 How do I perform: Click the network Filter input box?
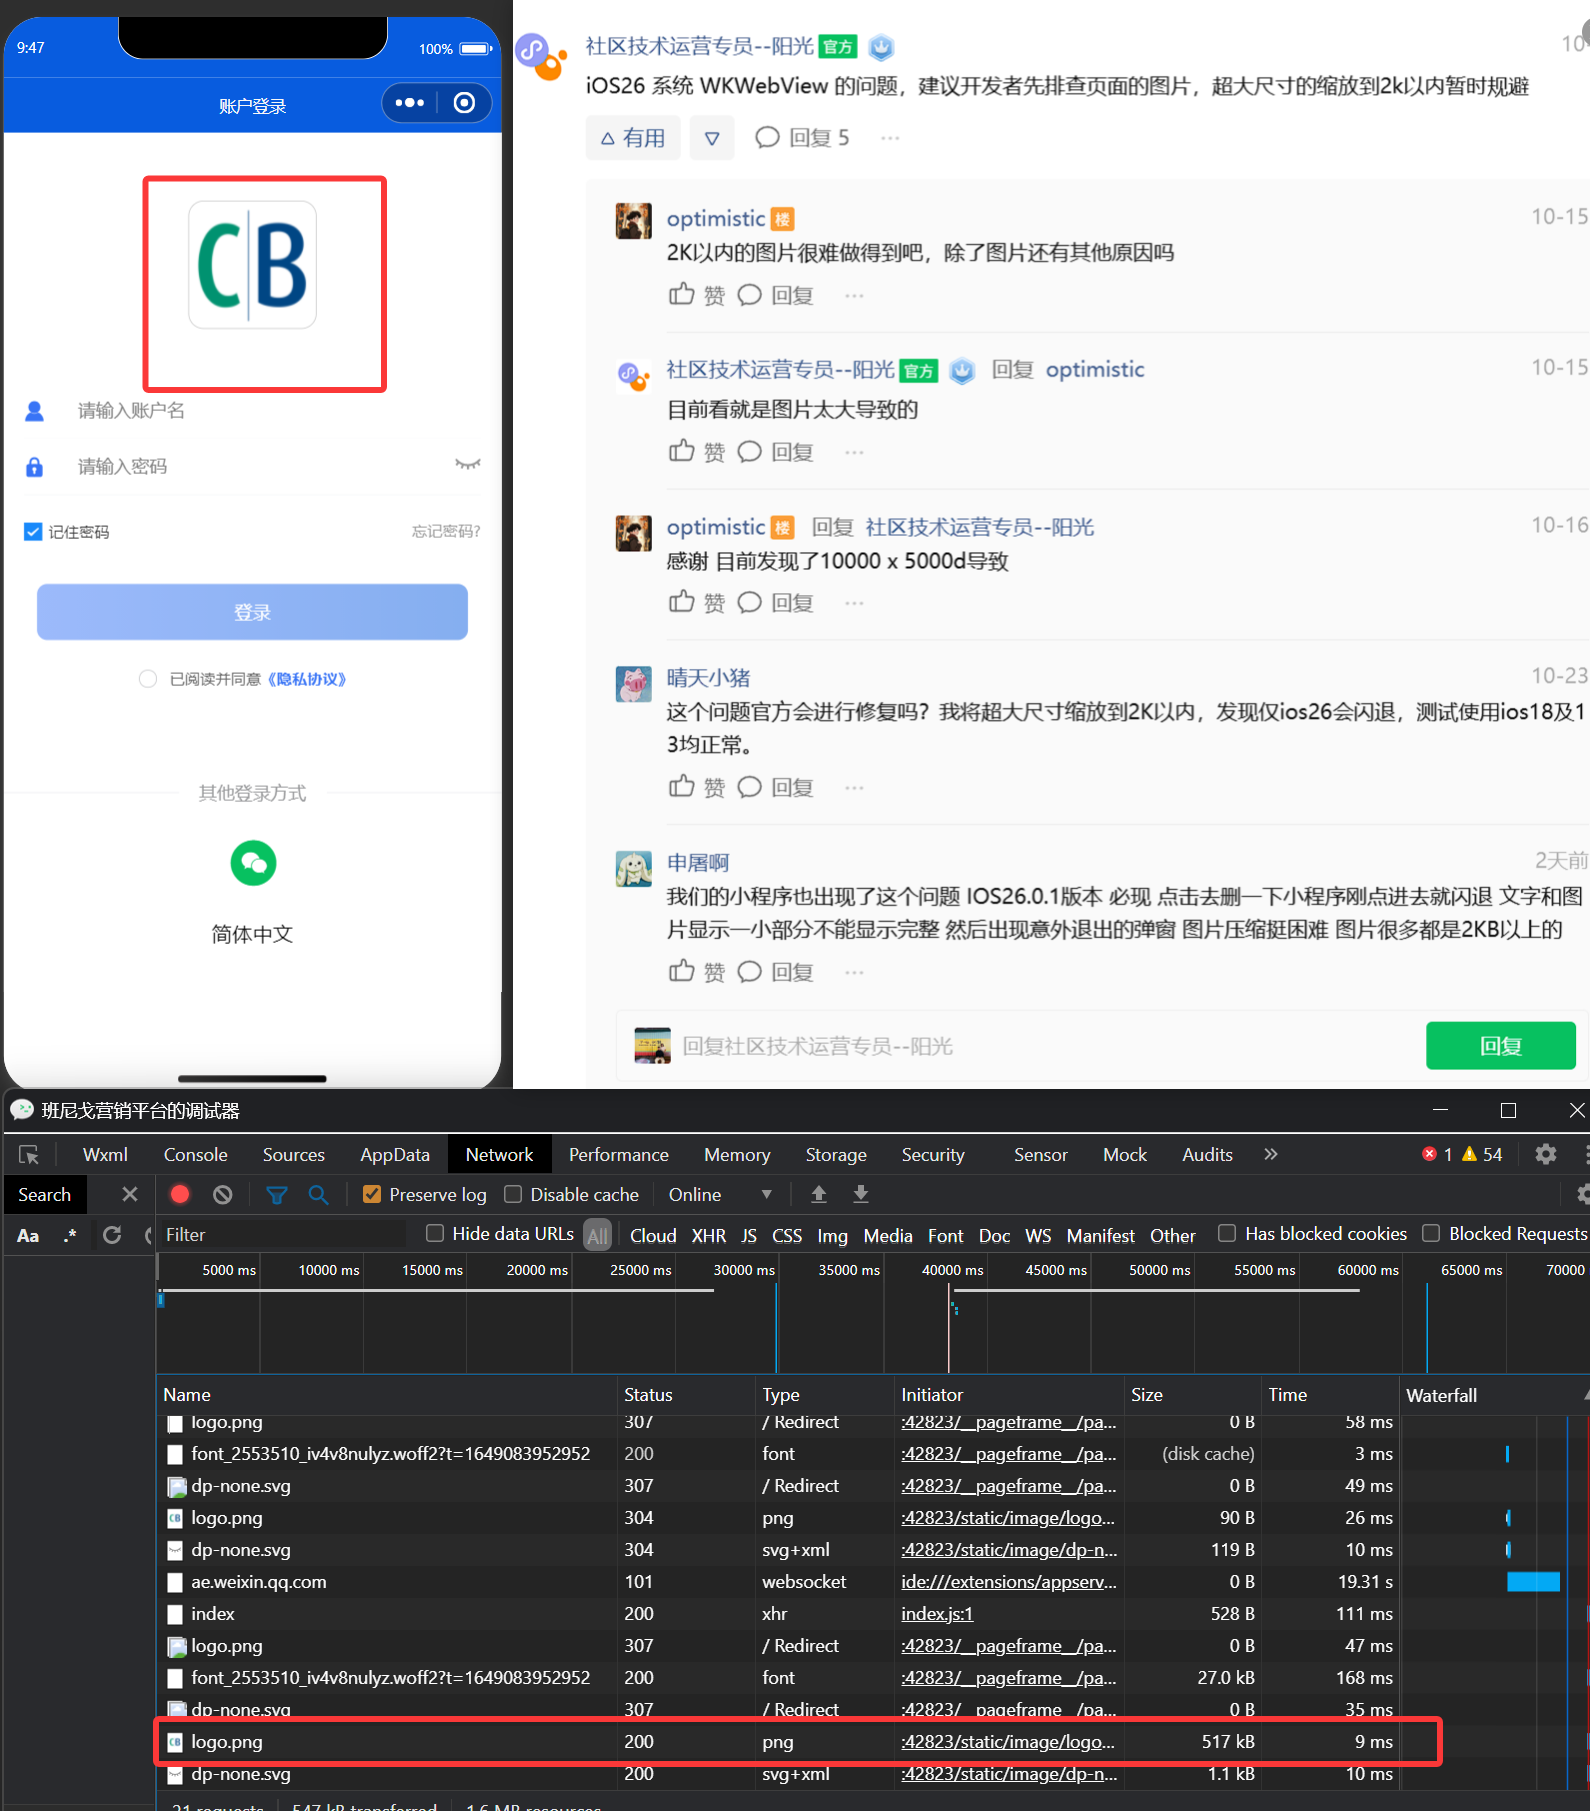pyautogui.click(x=282, y=1235)
